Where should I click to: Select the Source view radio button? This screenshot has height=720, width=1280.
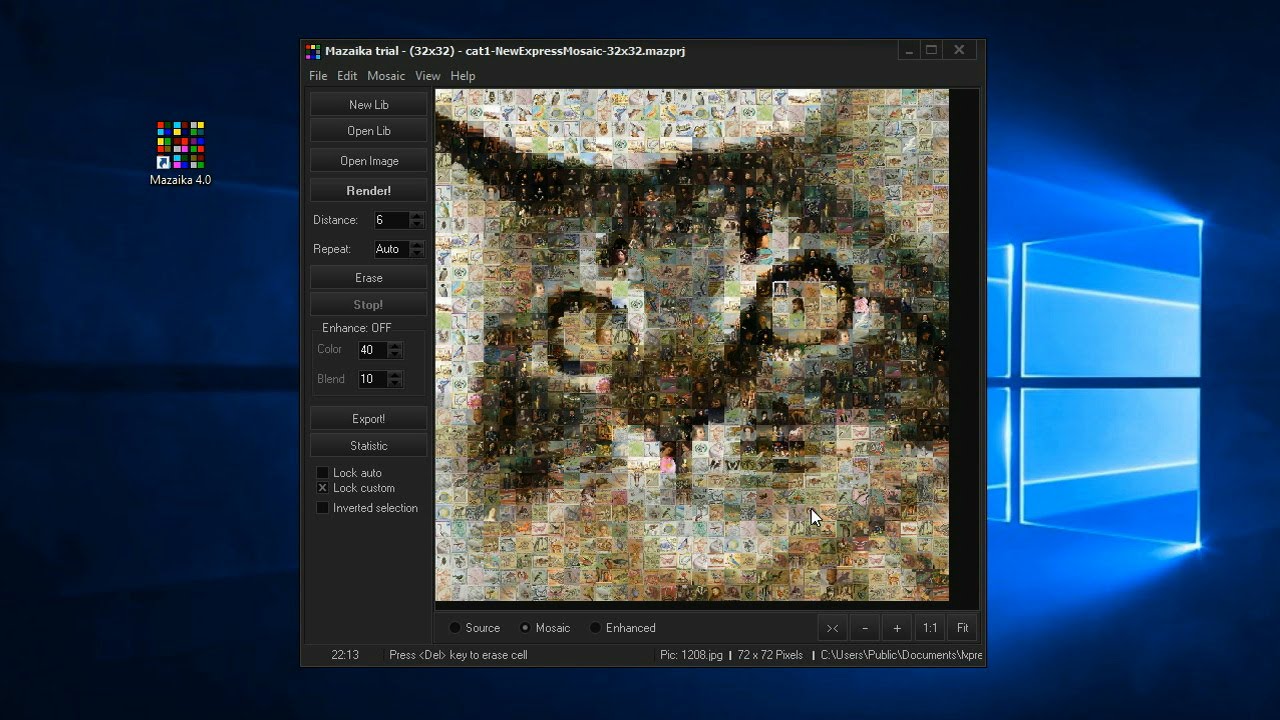(455, 628)
